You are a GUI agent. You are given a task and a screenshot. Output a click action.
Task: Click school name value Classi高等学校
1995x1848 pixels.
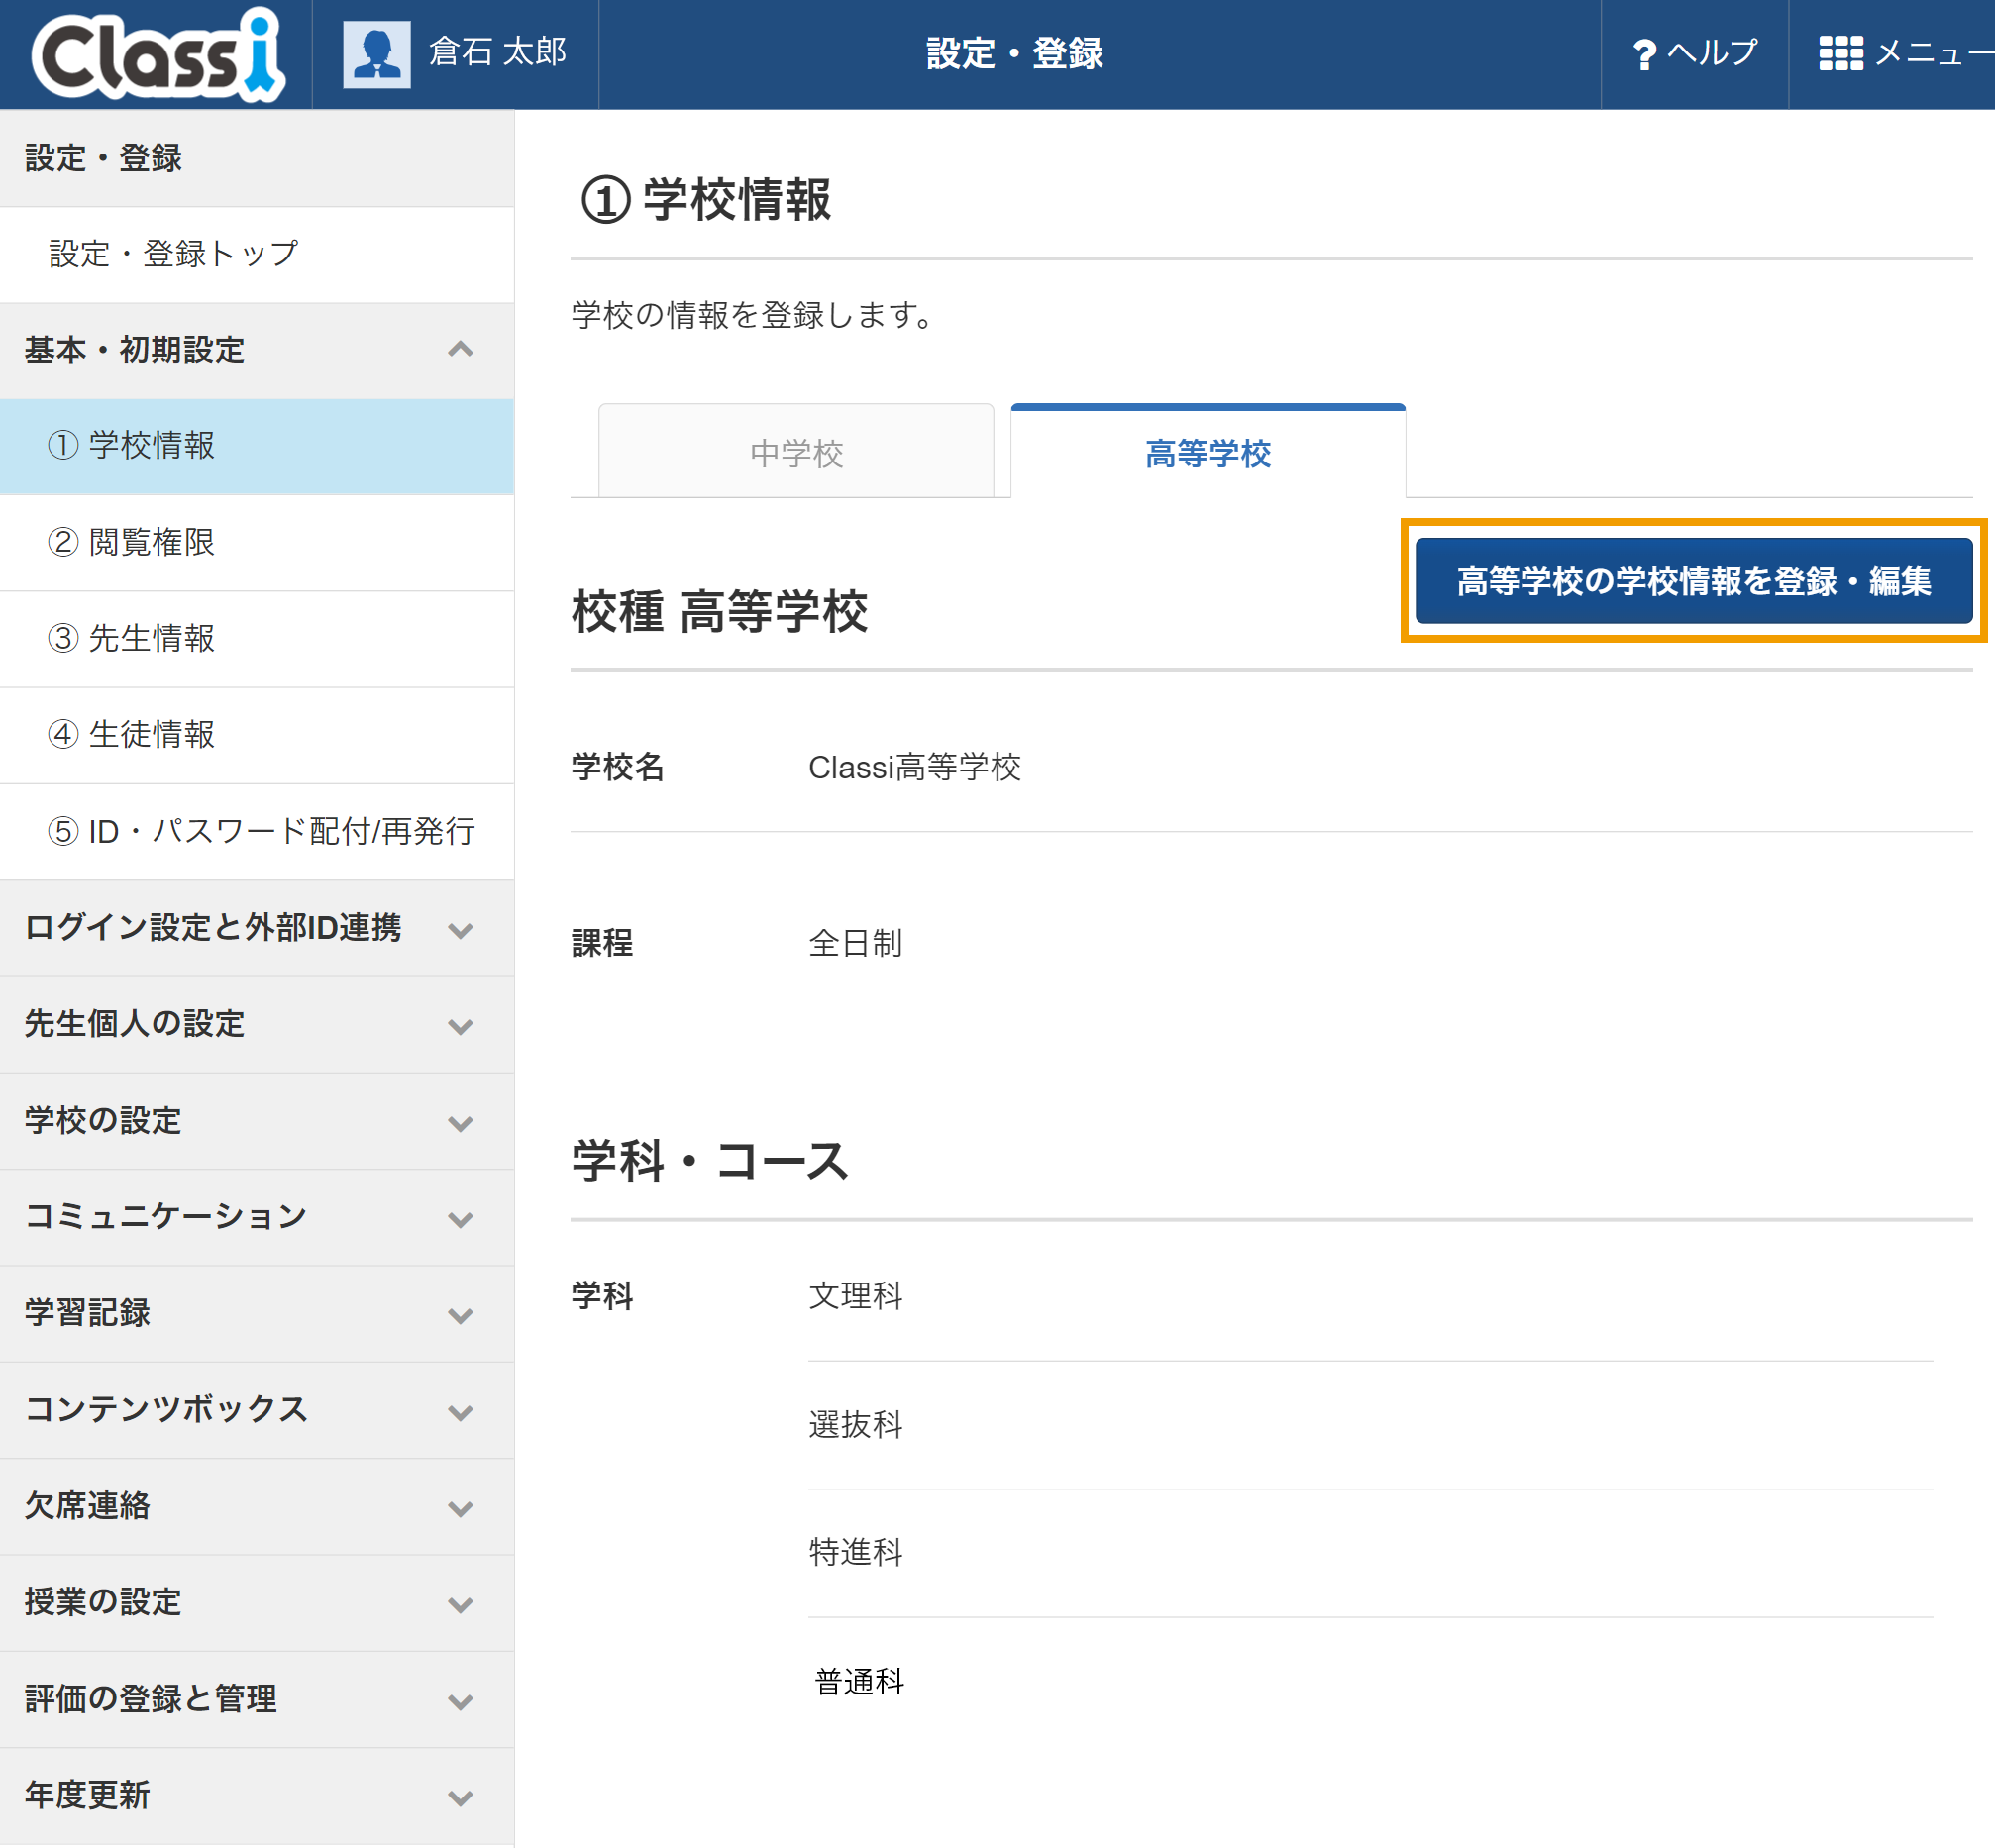(914, 767)
